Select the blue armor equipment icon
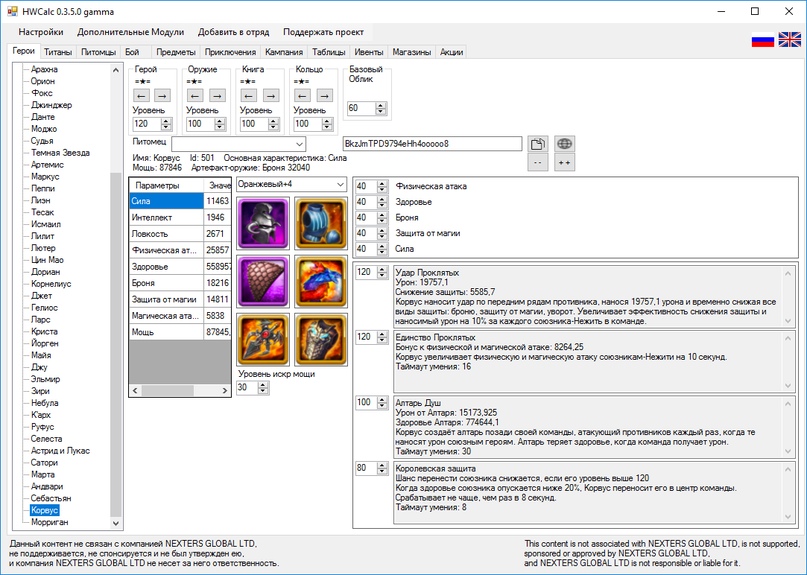Image resolution: width=807 pixels, height=575 pixels. pyautogui.click(x=321, y=222)
